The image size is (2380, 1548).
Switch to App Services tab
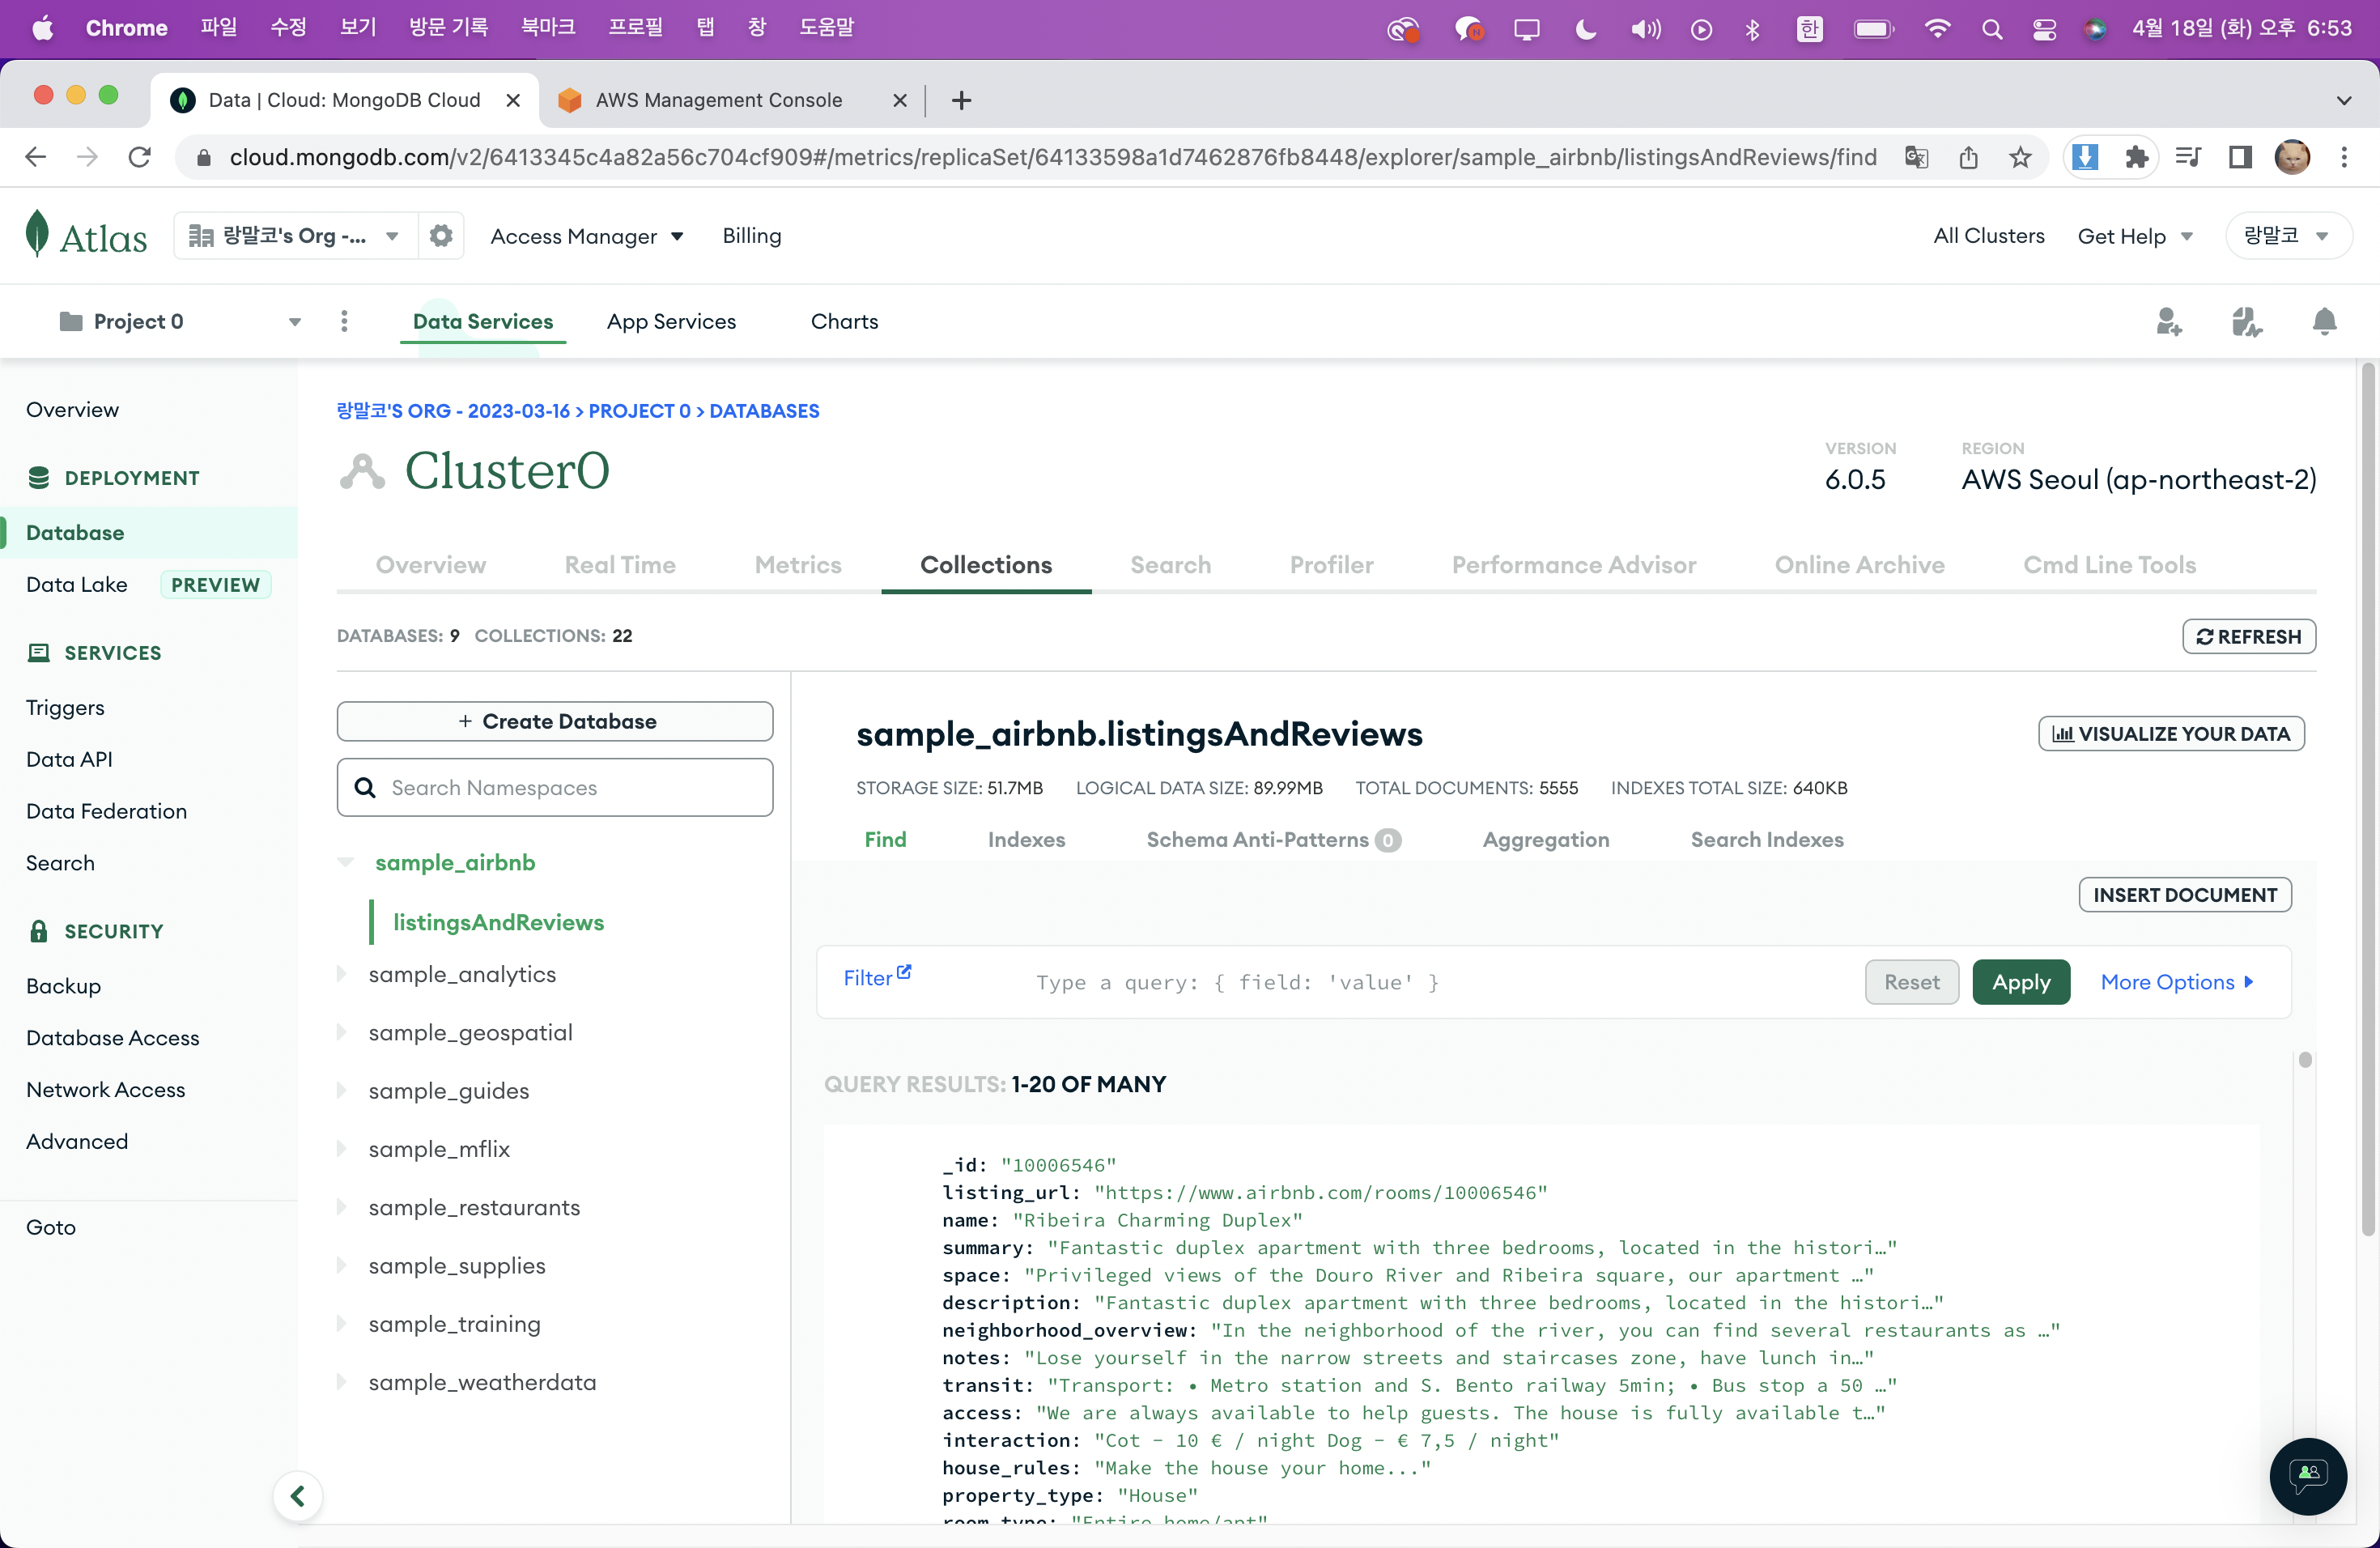(x=671, y=321)
